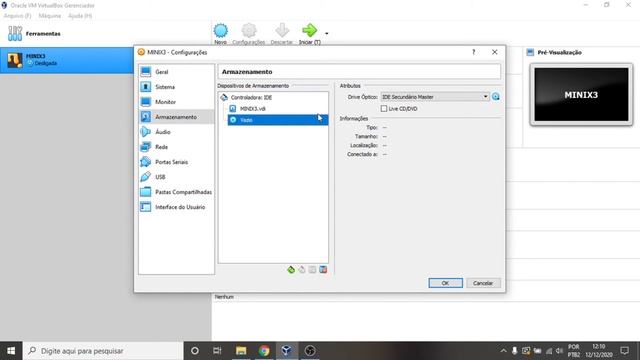Screen dimensions: 640x360
Task: Show hidden system tray icons
Action: [x=503, y=351]
